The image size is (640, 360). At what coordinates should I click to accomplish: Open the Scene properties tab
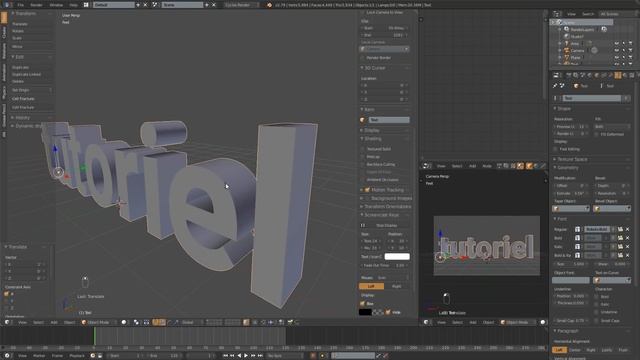(x=582, y=75)
